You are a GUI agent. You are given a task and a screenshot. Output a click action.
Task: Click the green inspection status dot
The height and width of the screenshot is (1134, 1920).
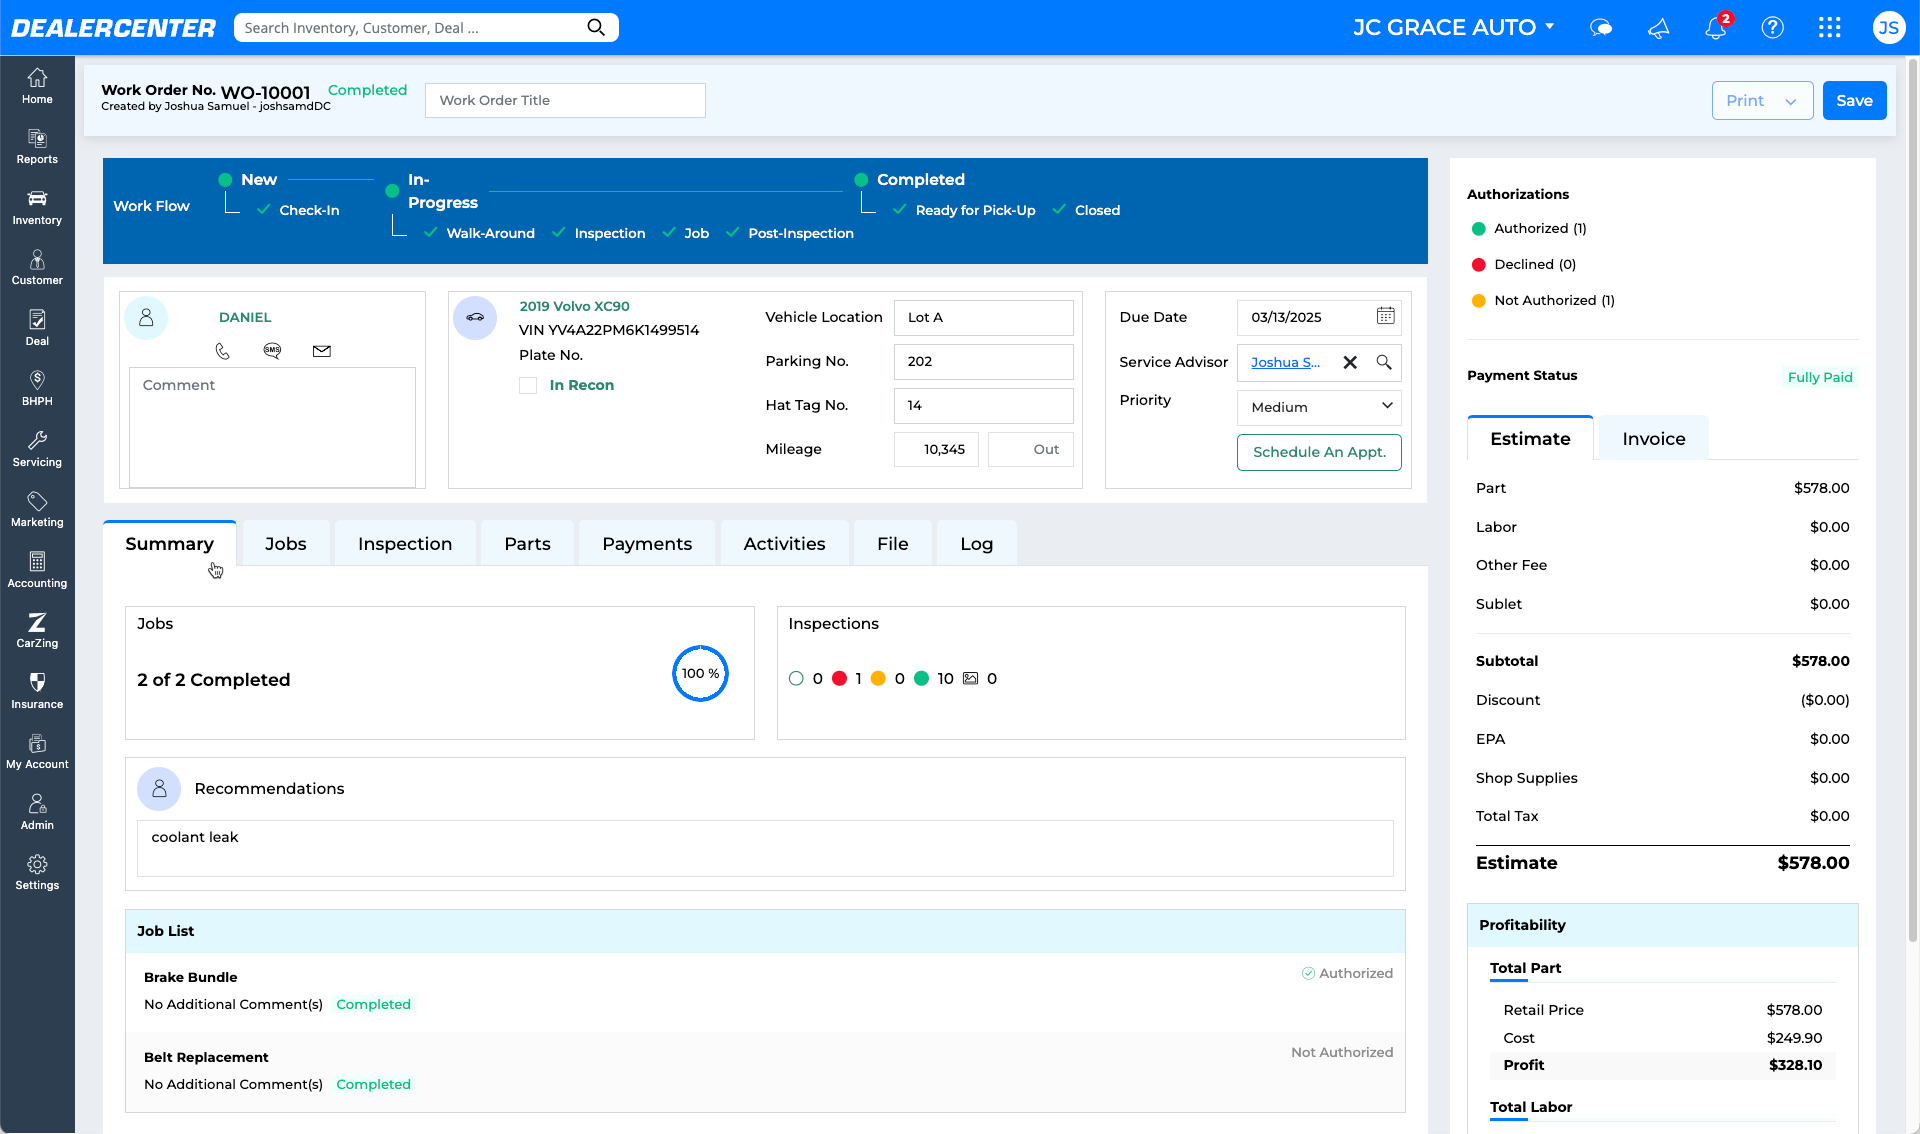(921, 678)
